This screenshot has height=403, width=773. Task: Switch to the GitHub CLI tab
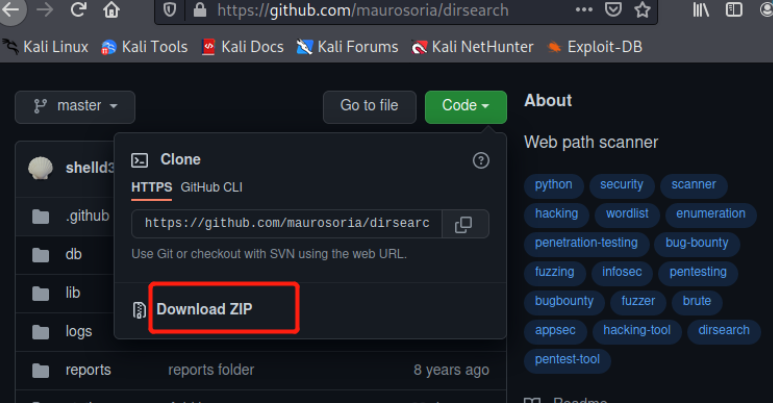pos(211,187)
